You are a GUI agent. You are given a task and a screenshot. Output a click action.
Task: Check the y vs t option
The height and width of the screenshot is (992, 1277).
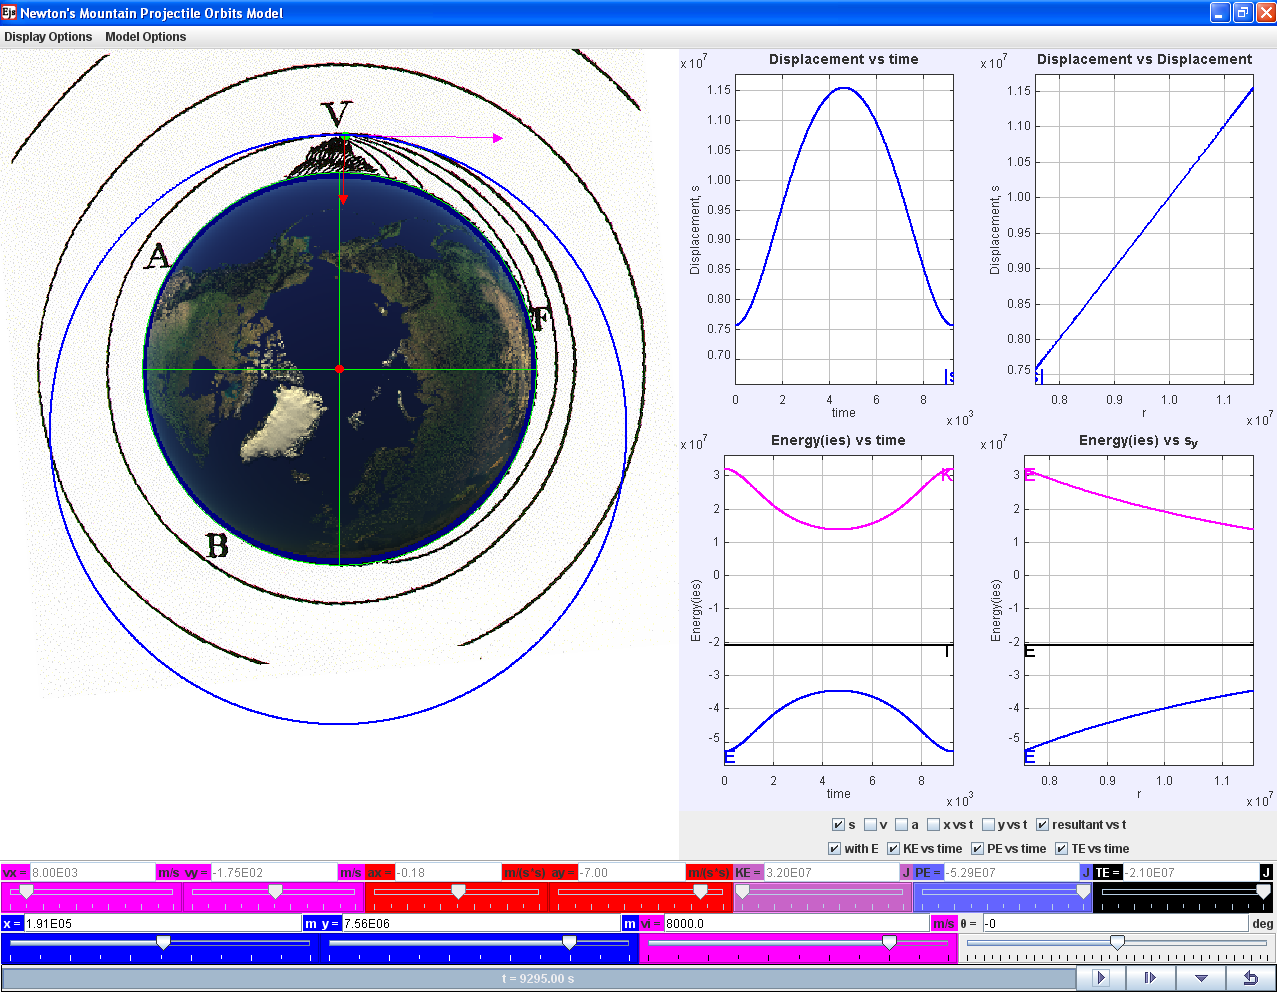coord(986,824)
